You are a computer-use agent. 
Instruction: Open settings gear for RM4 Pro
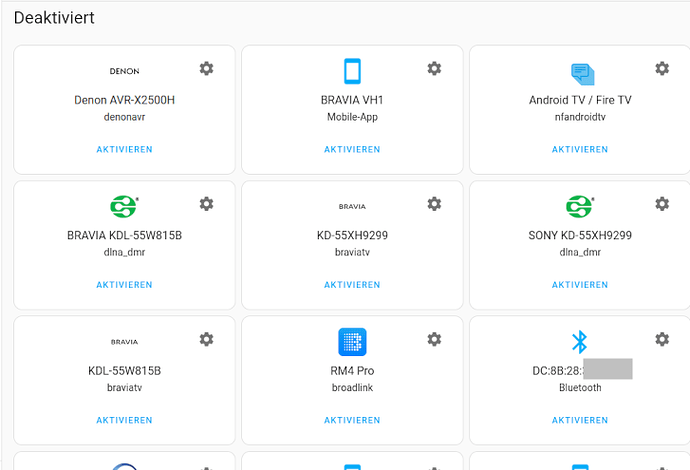pos(434,339)
